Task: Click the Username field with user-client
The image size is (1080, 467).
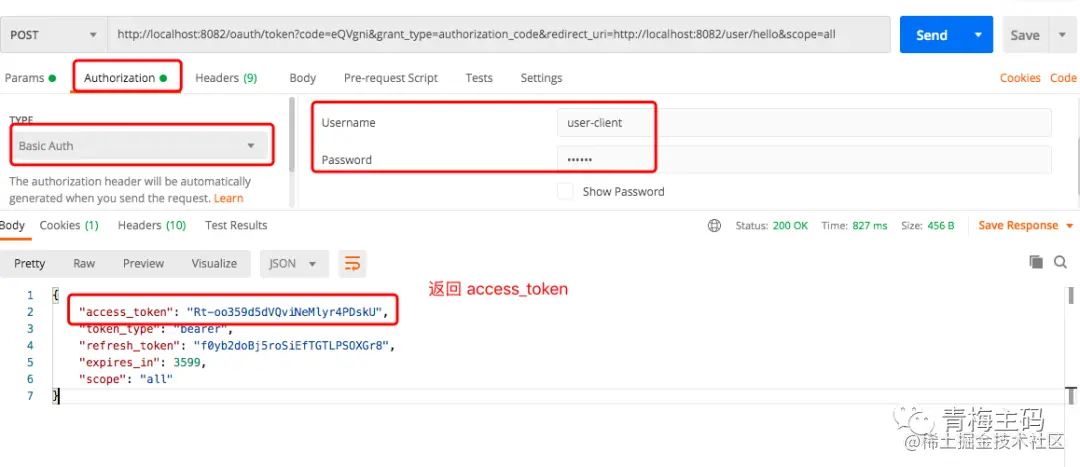Action: click(804, 123)
